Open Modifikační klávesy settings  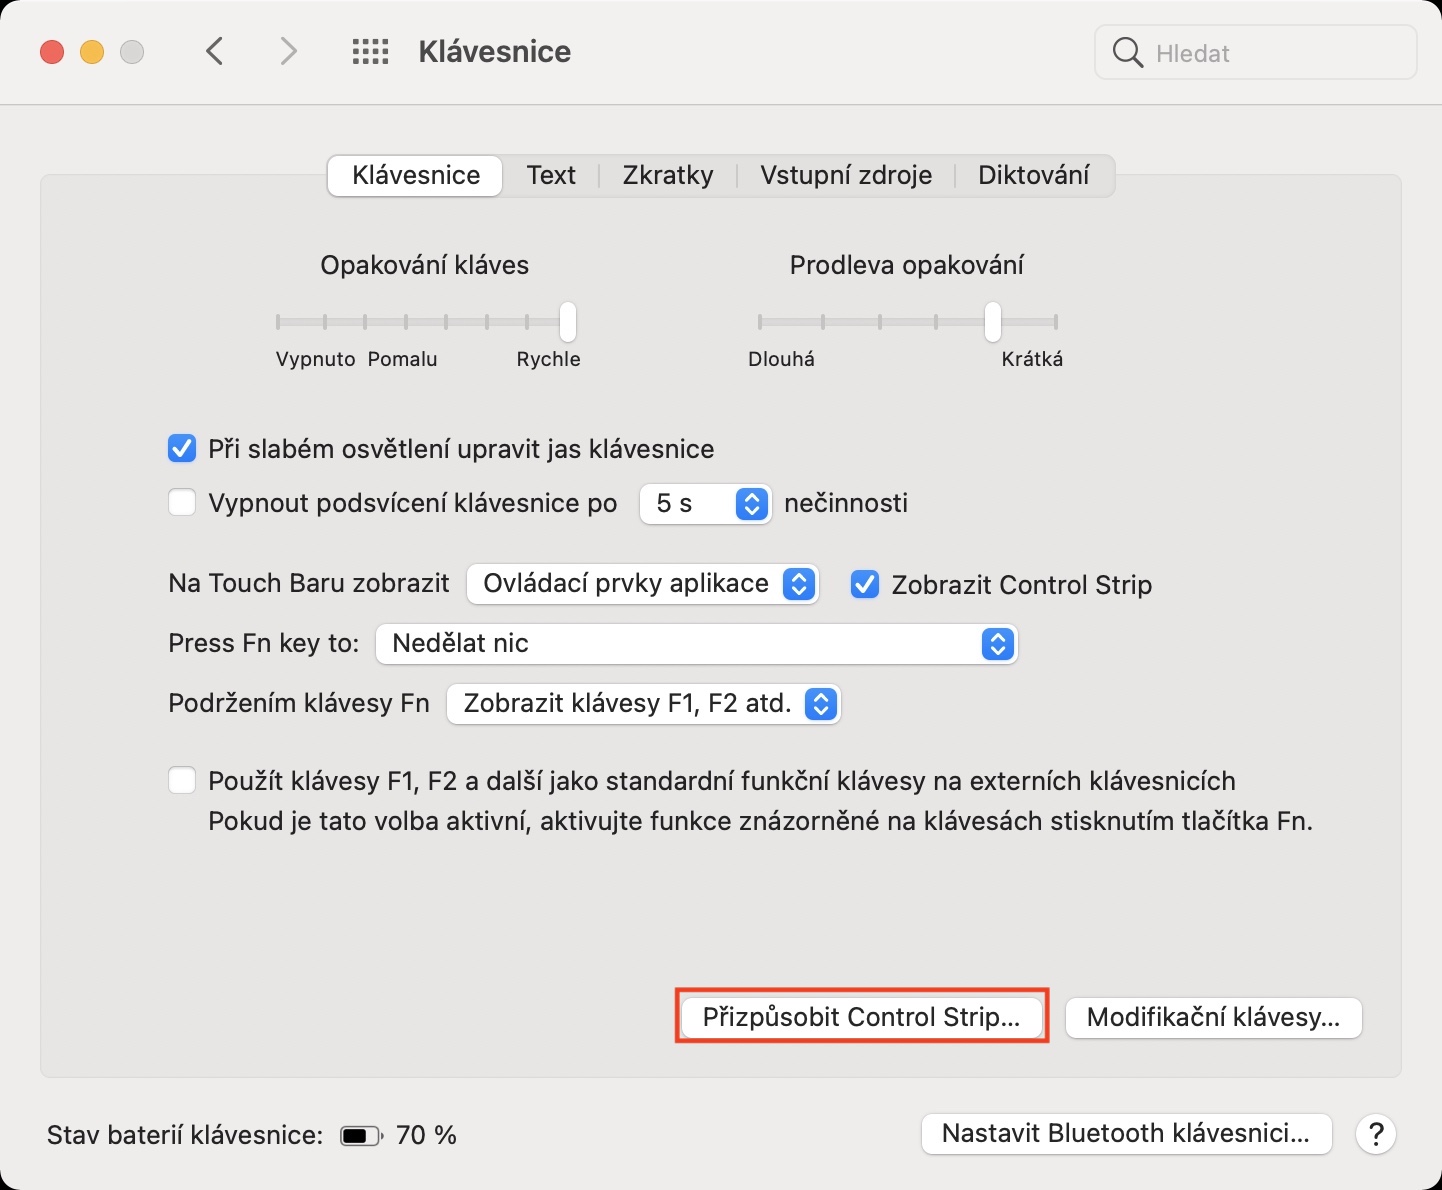[x=1213, y=1018]
